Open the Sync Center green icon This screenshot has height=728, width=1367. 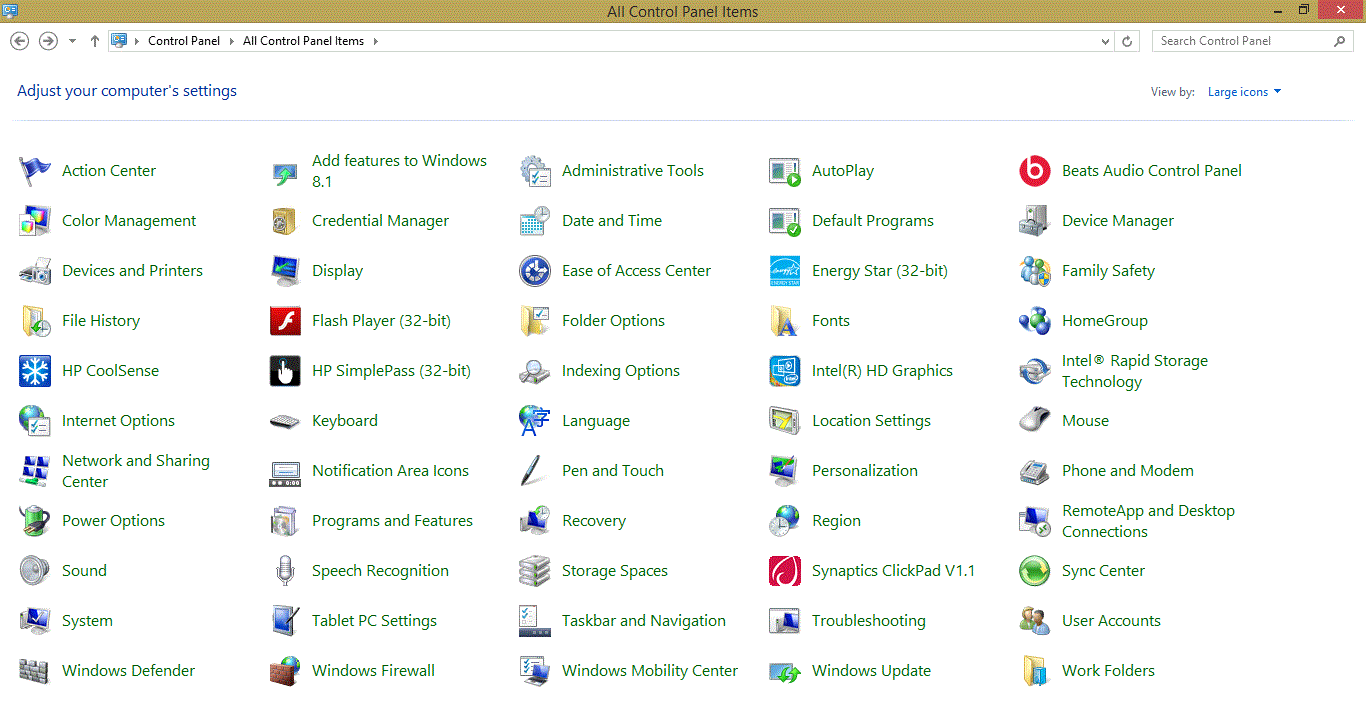click(x=1034, y=571)
